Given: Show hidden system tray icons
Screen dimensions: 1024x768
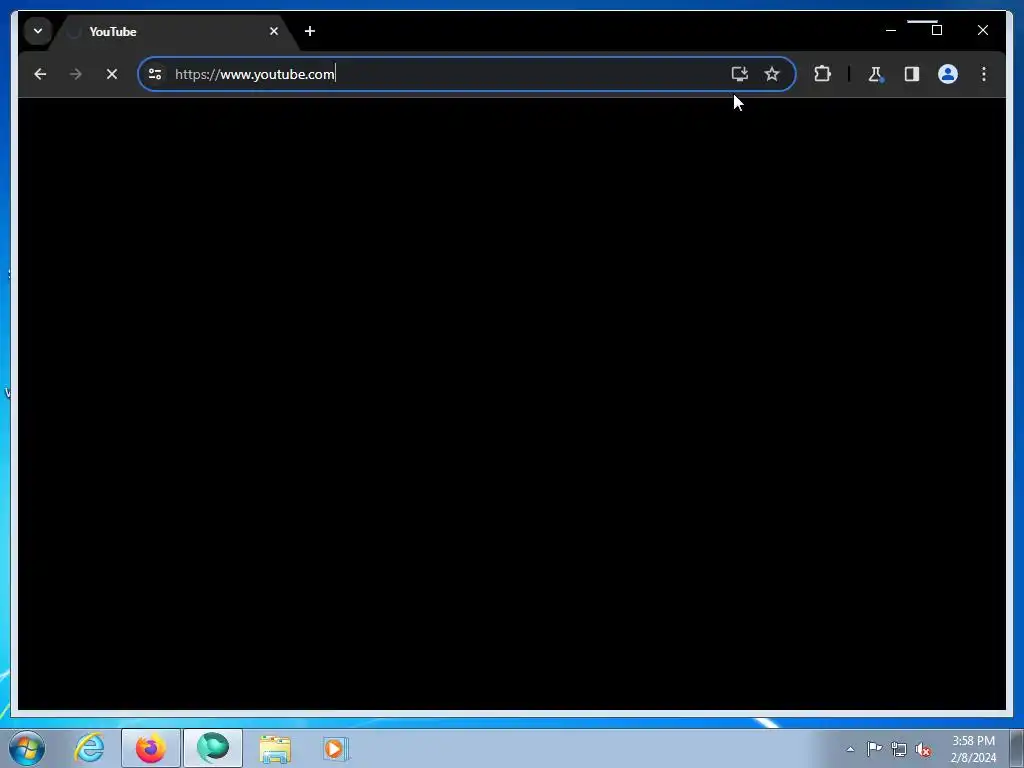Looking at the screenshot, I should point(850,749).
